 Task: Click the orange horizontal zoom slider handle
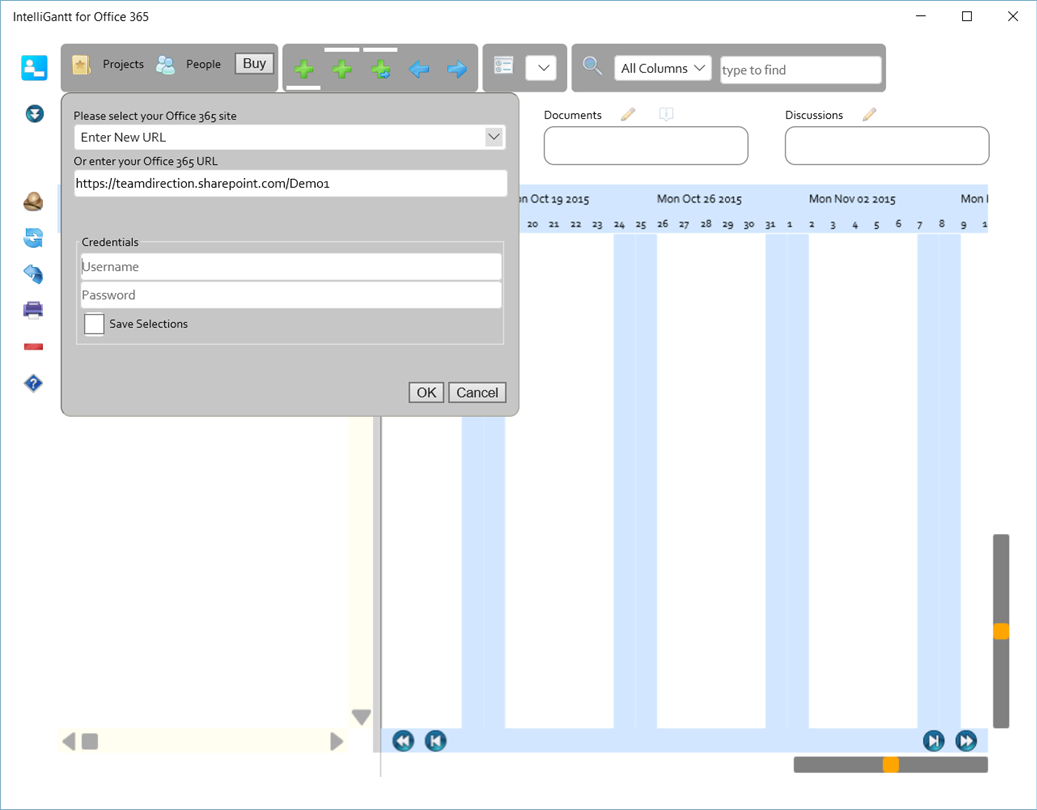click(x=891, y=764)
